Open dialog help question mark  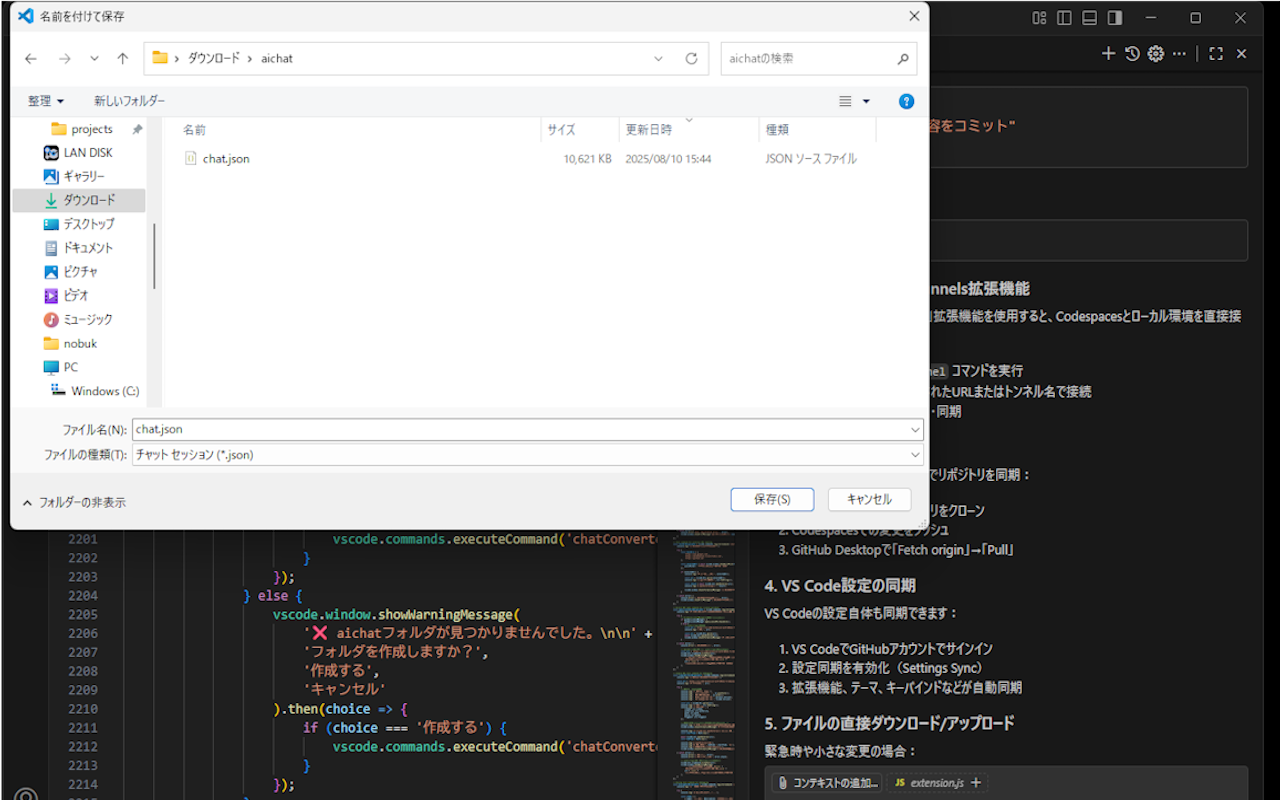pyautogui.click(x=906, y=101)
